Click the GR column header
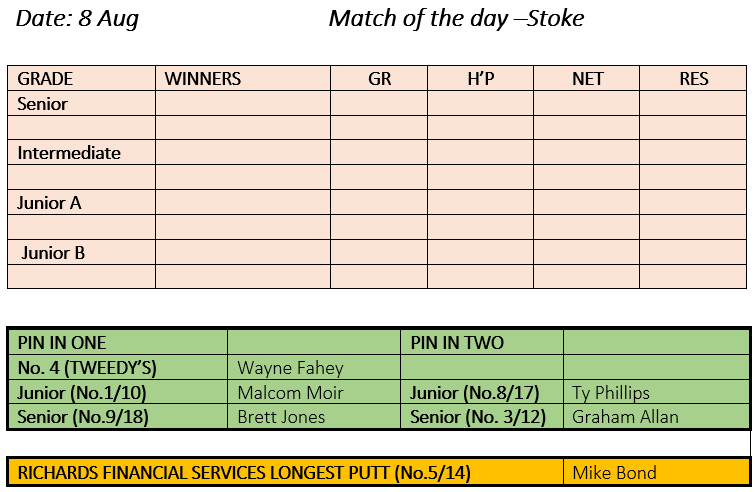This screenshot has width=755, height=492. 379,78
